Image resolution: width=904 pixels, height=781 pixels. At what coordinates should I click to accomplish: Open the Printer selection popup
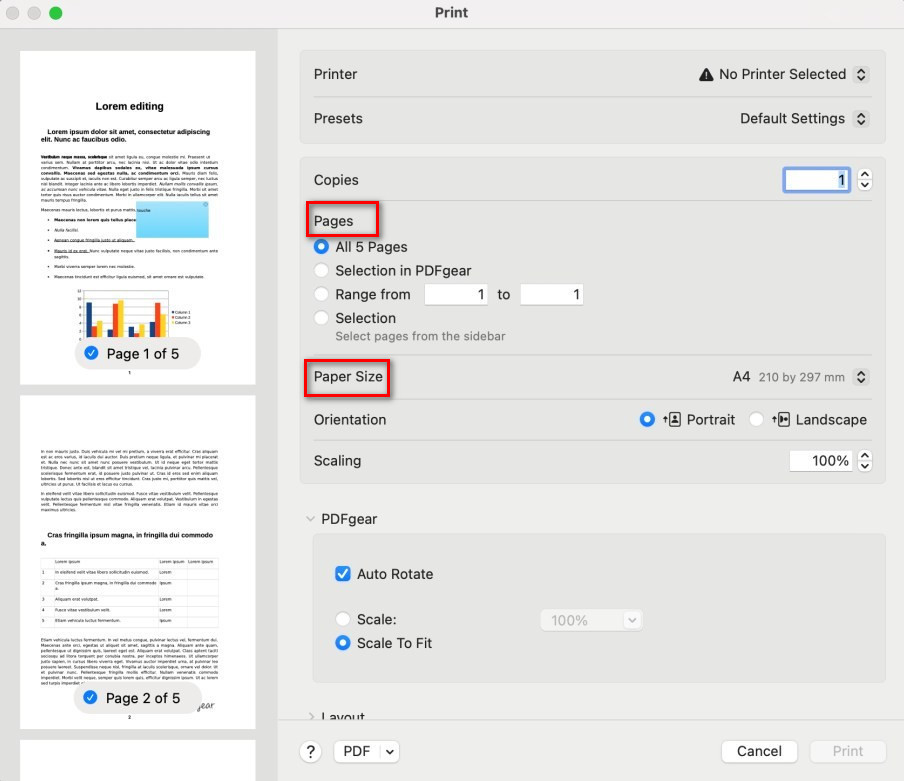(x=861, y=74)
